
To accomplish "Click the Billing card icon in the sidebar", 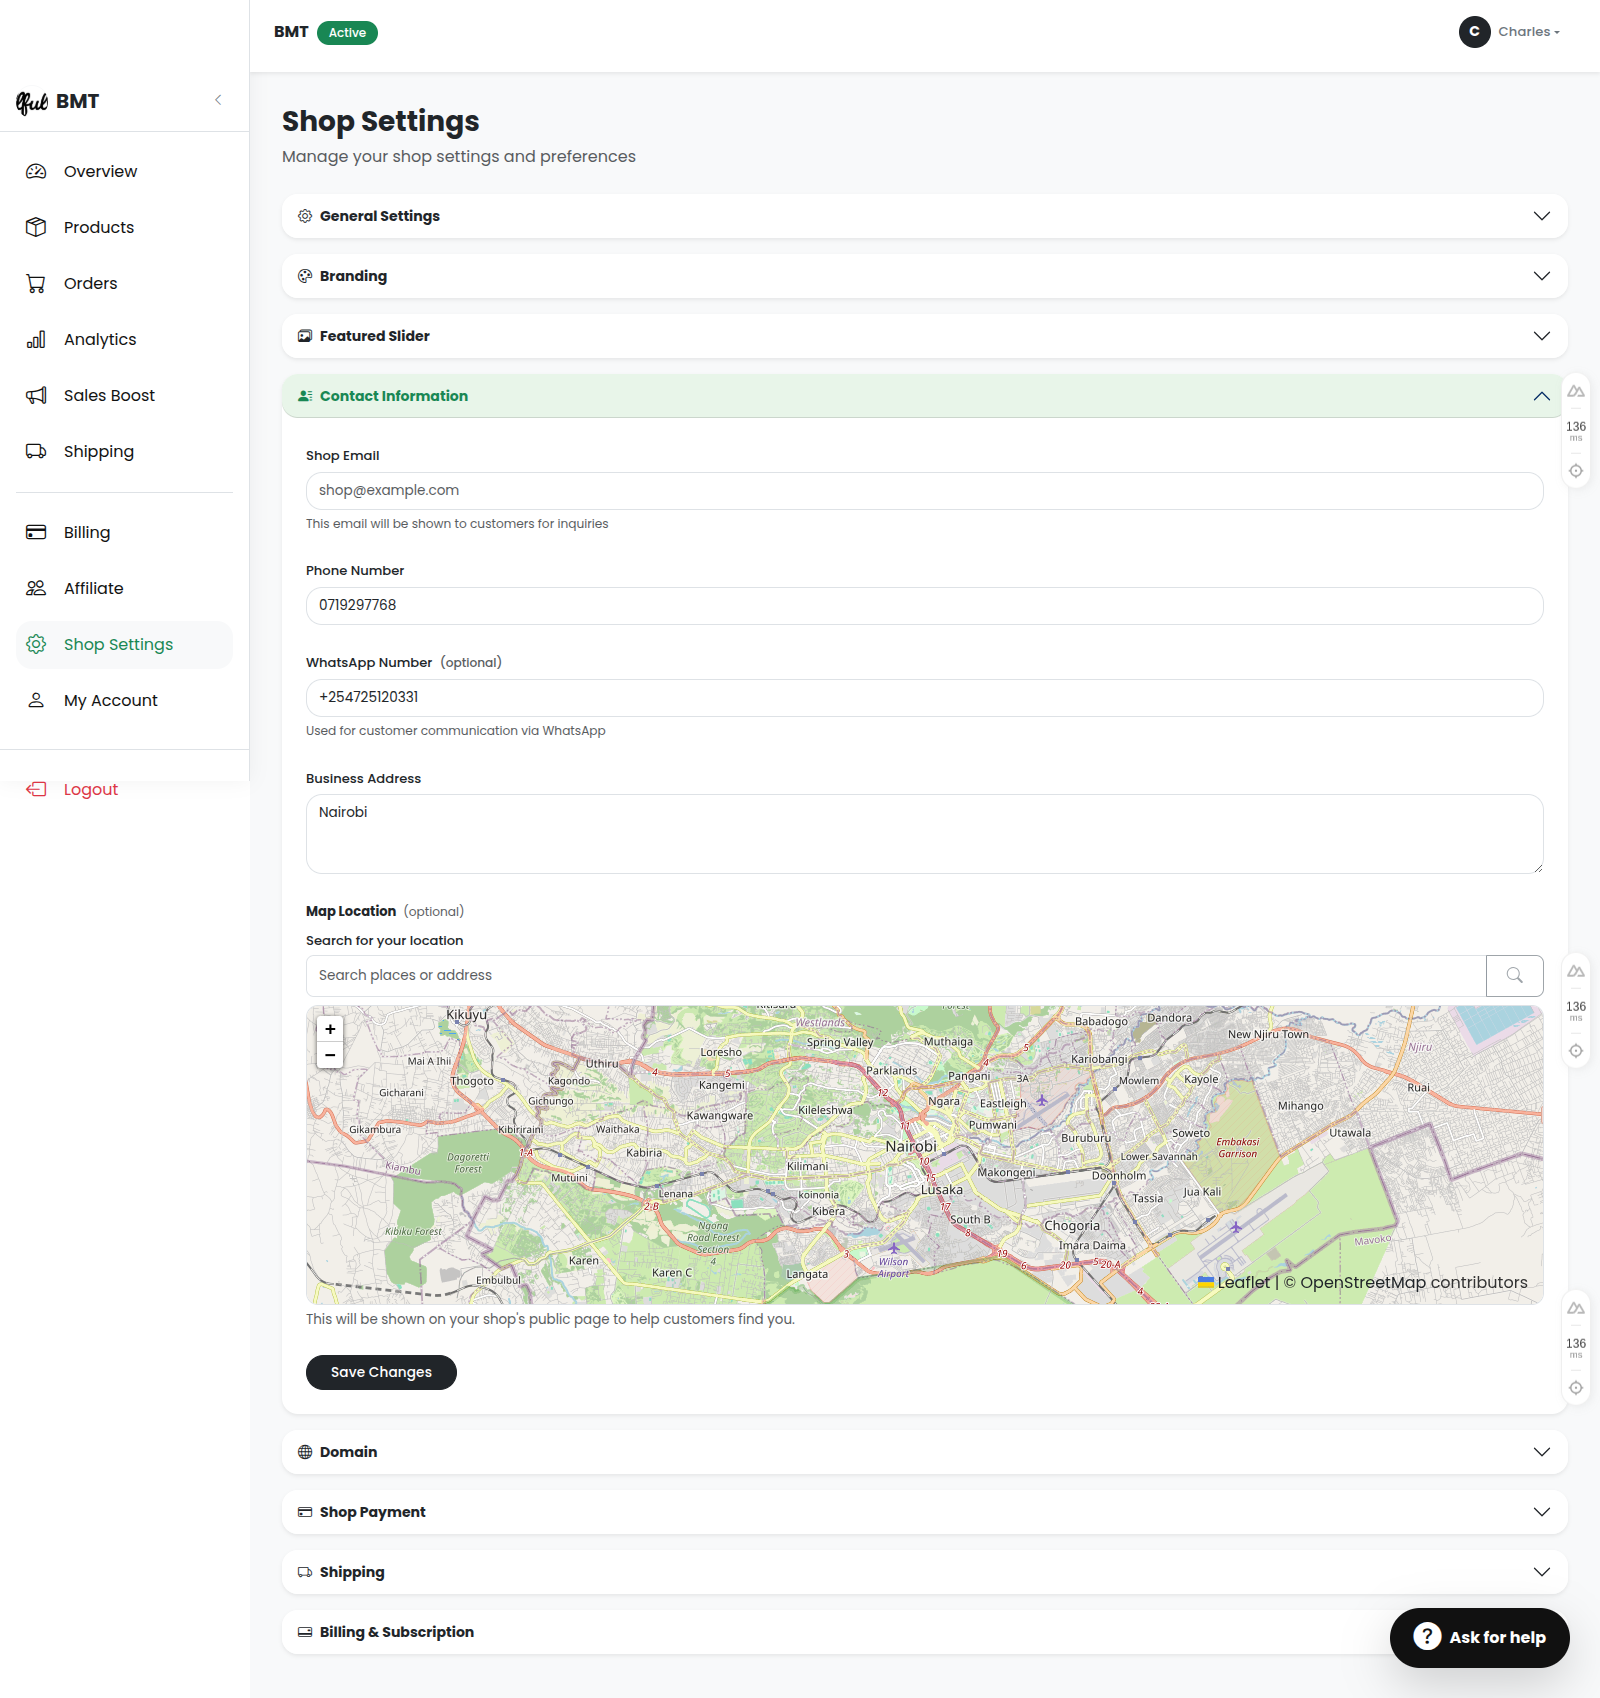I will tap(36, 532).
